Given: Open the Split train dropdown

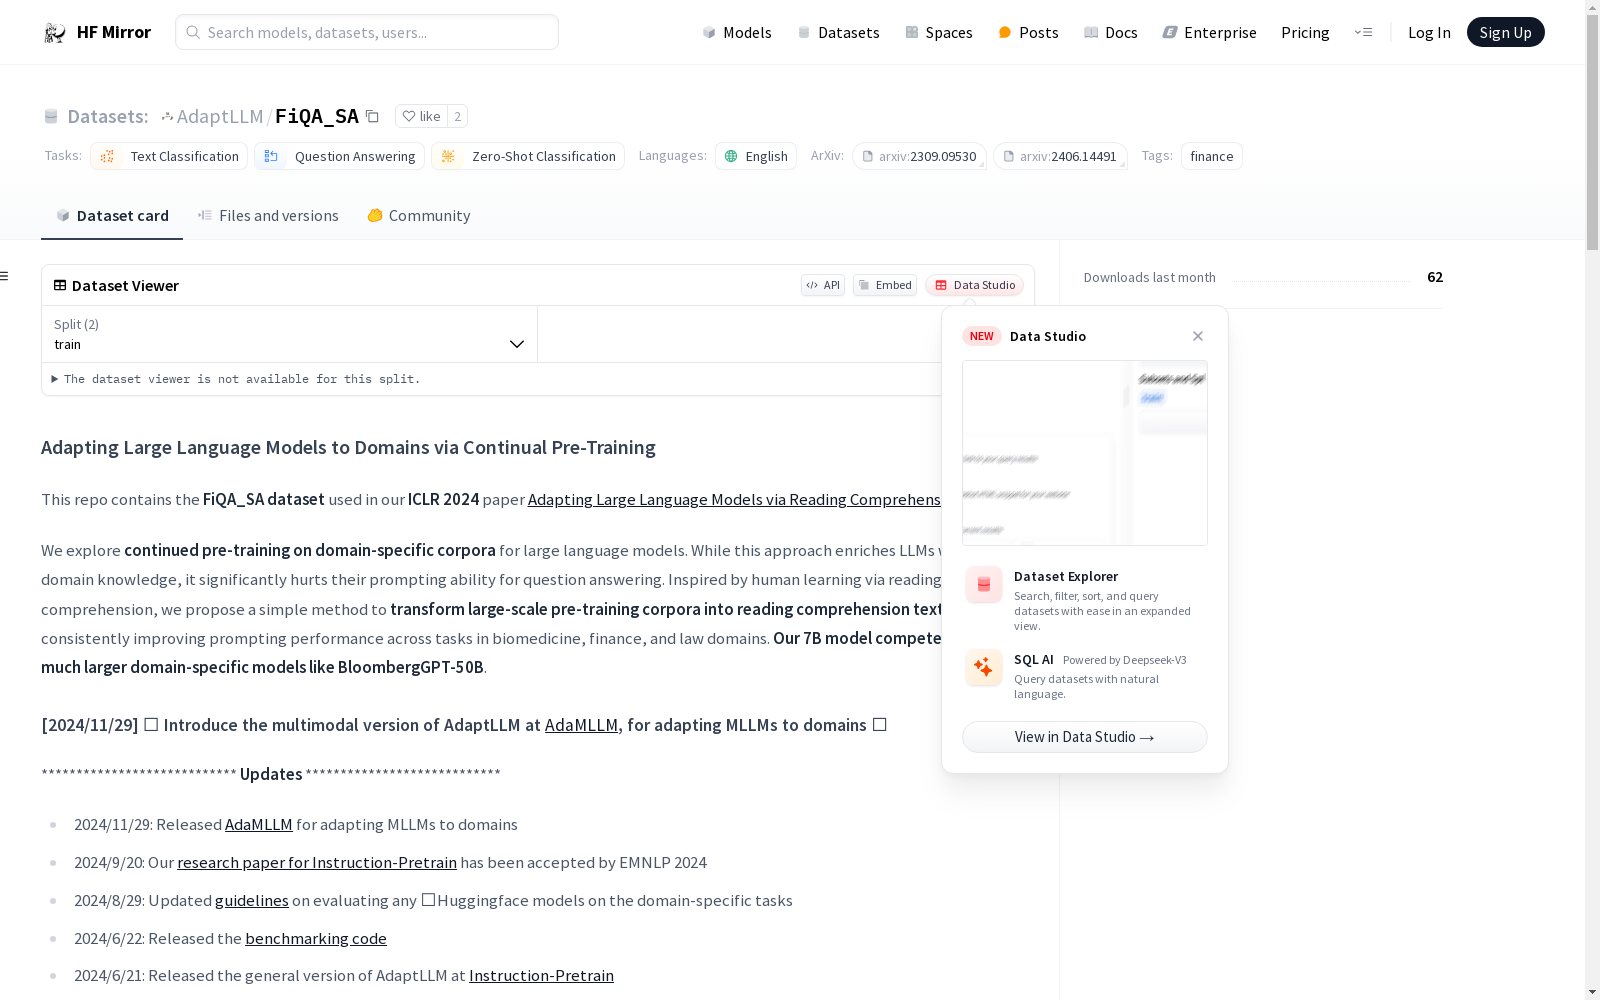Looking at the screenshot, I should (289, 334).
